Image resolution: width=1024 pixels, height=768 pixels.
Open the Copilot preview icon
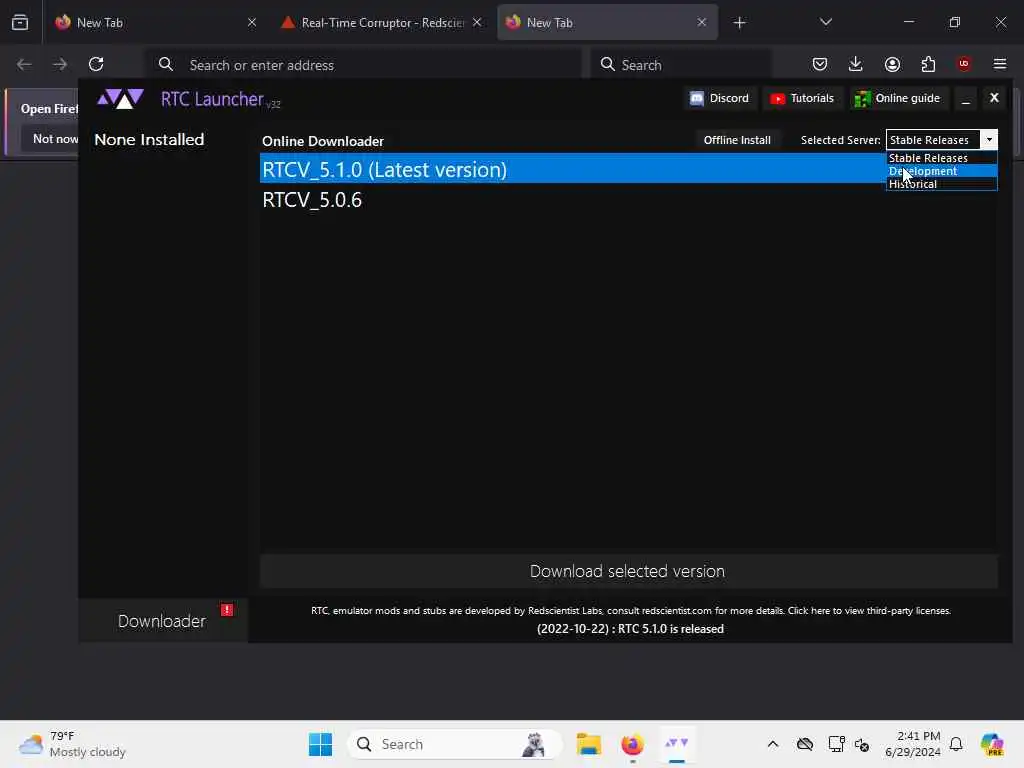pyautogui.click(x=992, y=744)
